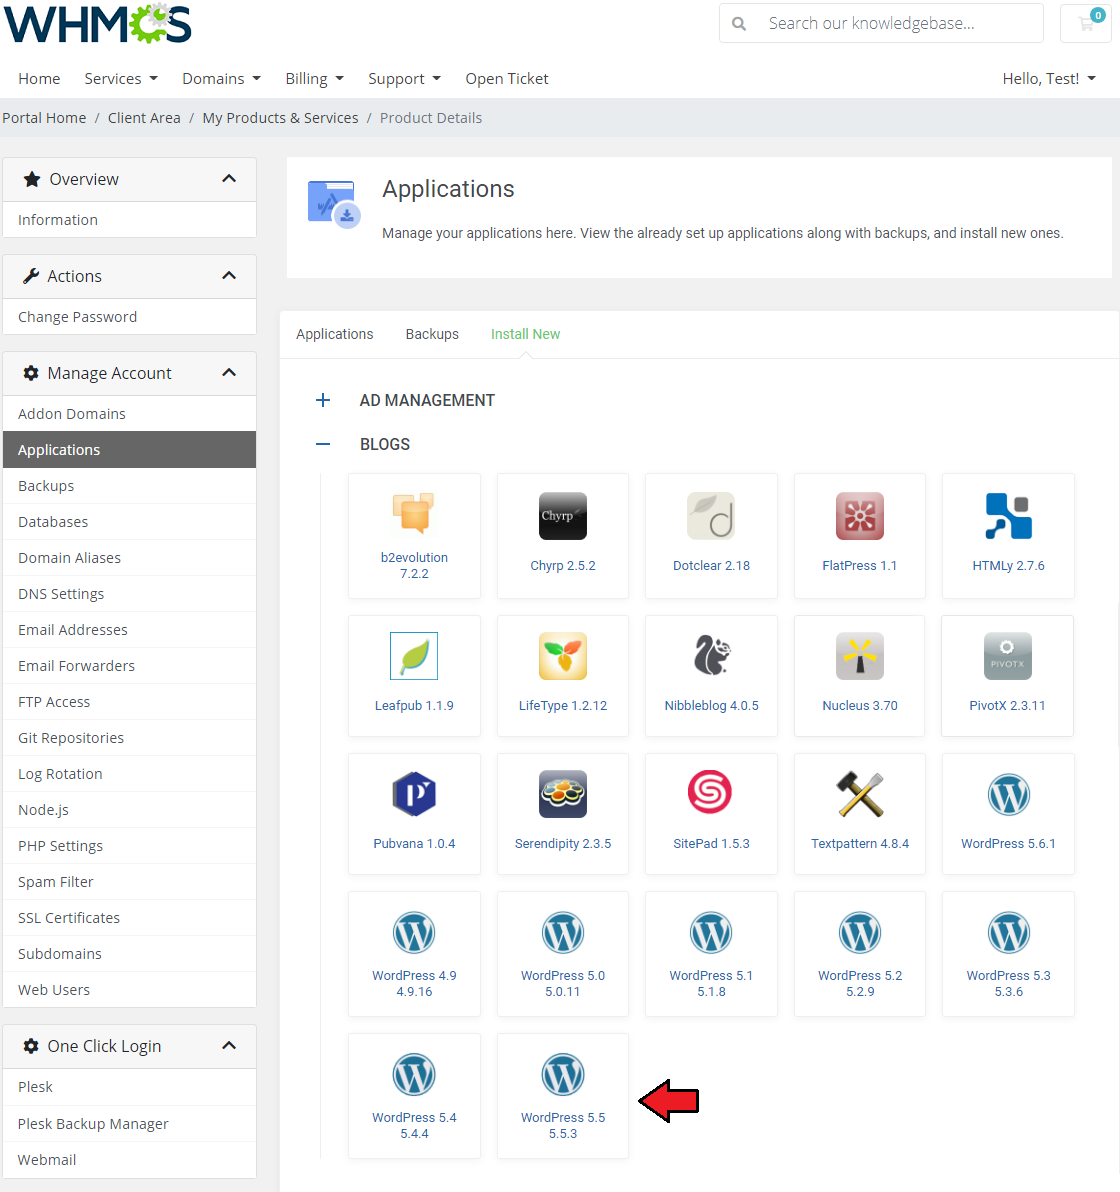Open DNS Settings in sidebar

(x=129, y=594)
